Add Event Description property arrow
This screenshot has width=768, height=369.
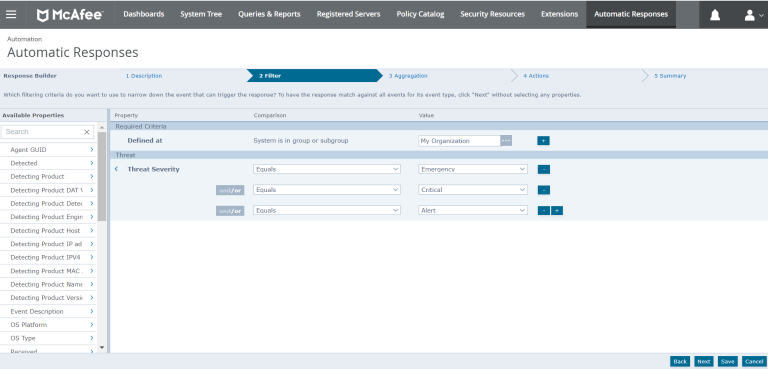pyautogui.click(x=92, y=311)
